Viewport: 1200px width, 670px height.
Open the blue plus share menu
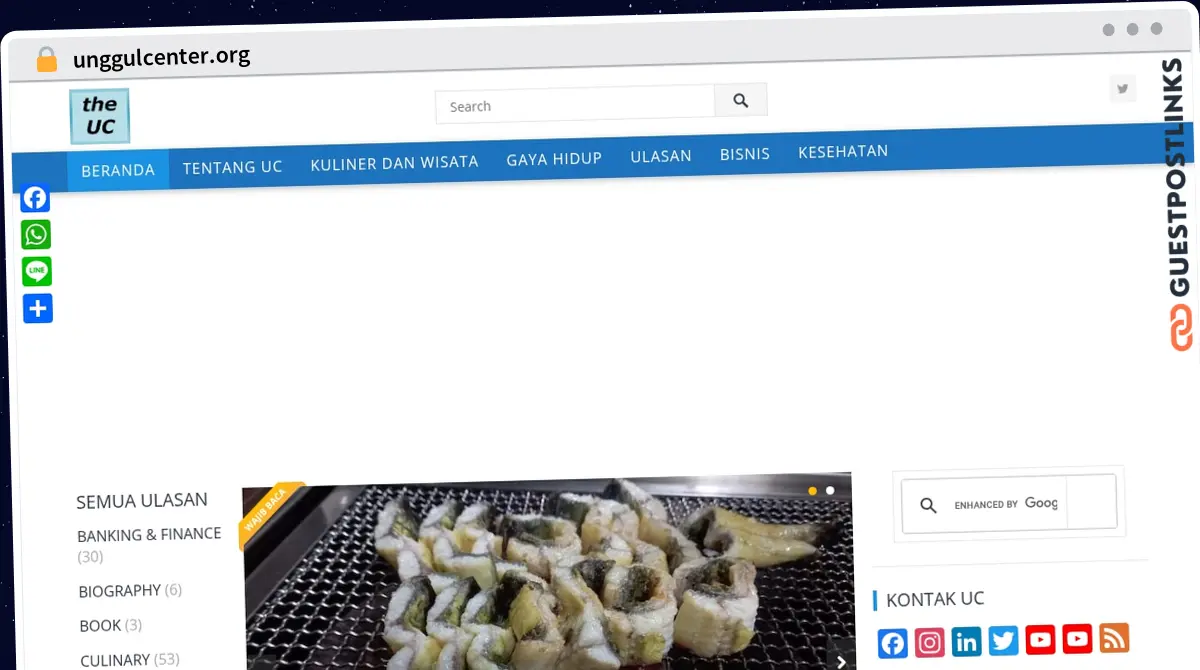(x=38, y=308)
